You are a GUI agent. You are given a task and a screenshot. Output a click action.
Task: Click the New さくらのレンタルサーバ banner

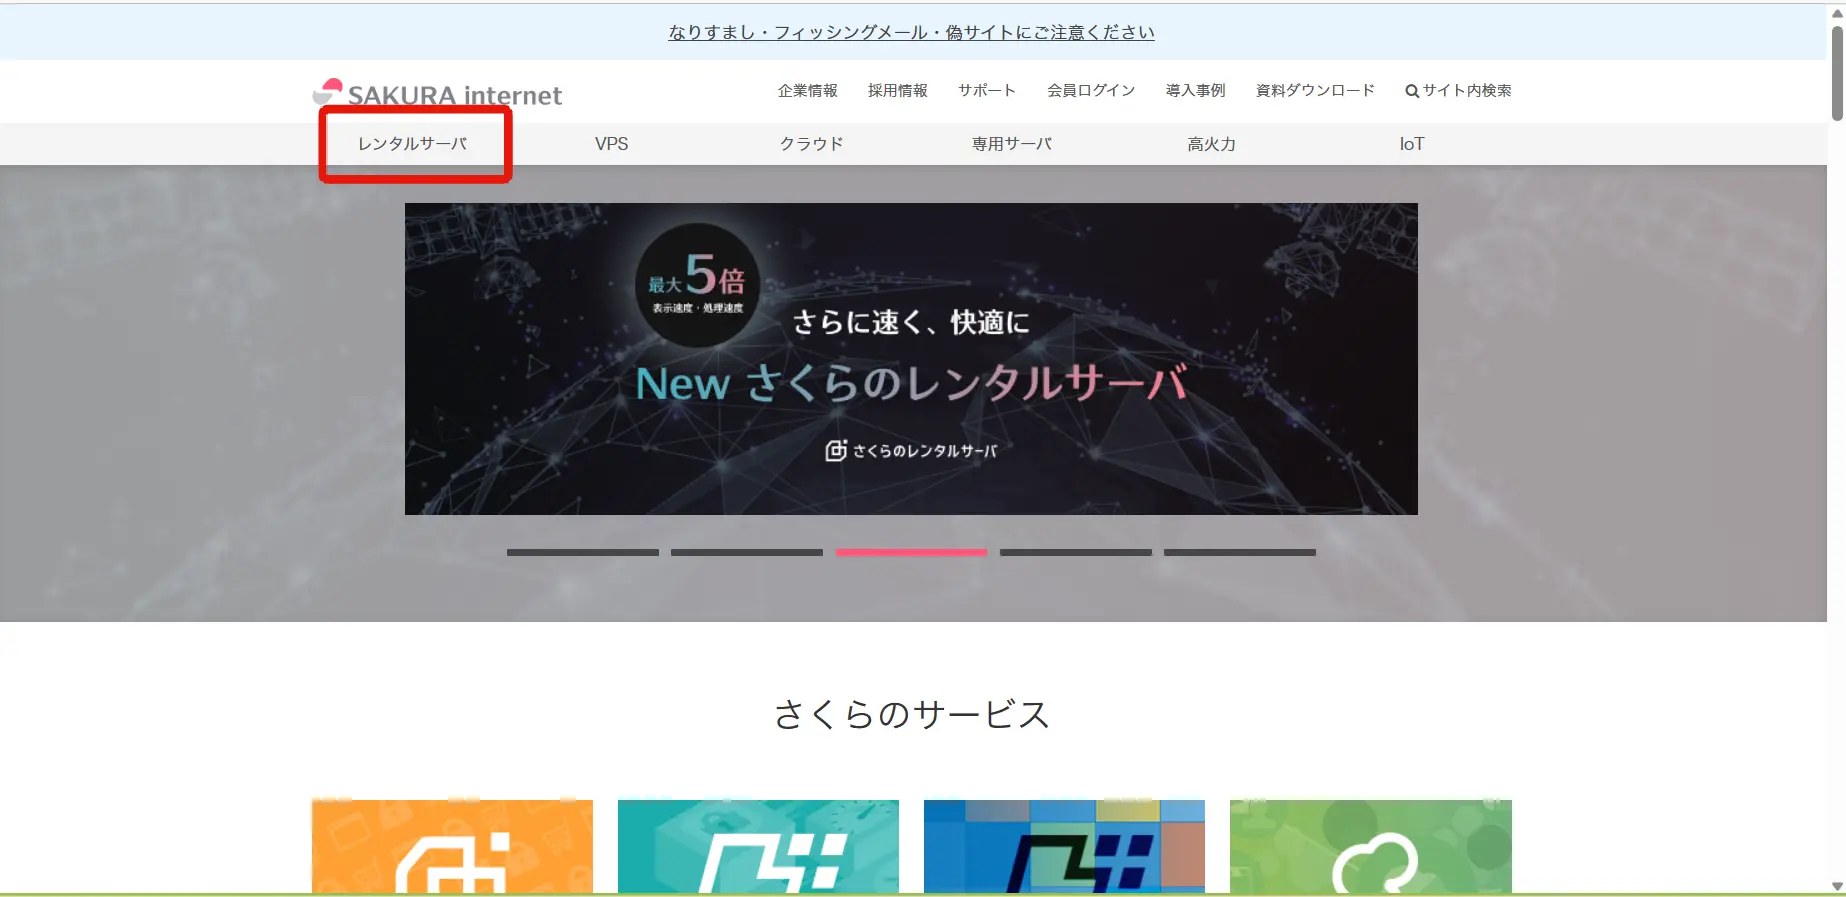point(911,359)
